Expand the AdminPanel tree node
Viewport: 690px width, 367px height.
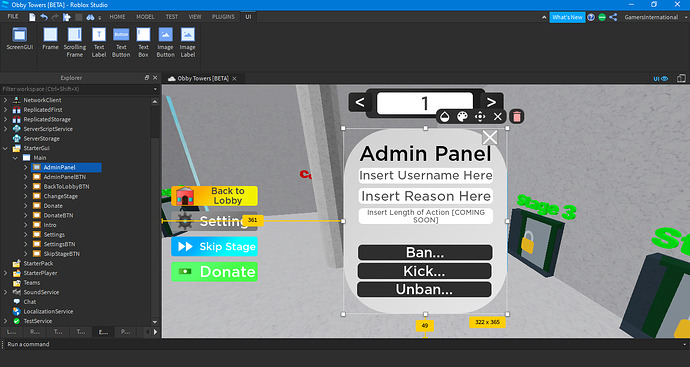tap(26, 167)
